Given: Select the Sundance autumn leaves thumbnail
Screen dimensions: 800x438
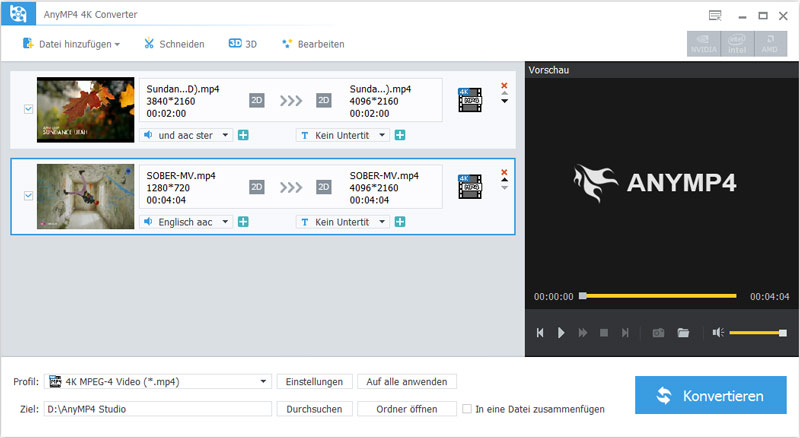Looking at the screenshot, I should click(x=85, y=110).
